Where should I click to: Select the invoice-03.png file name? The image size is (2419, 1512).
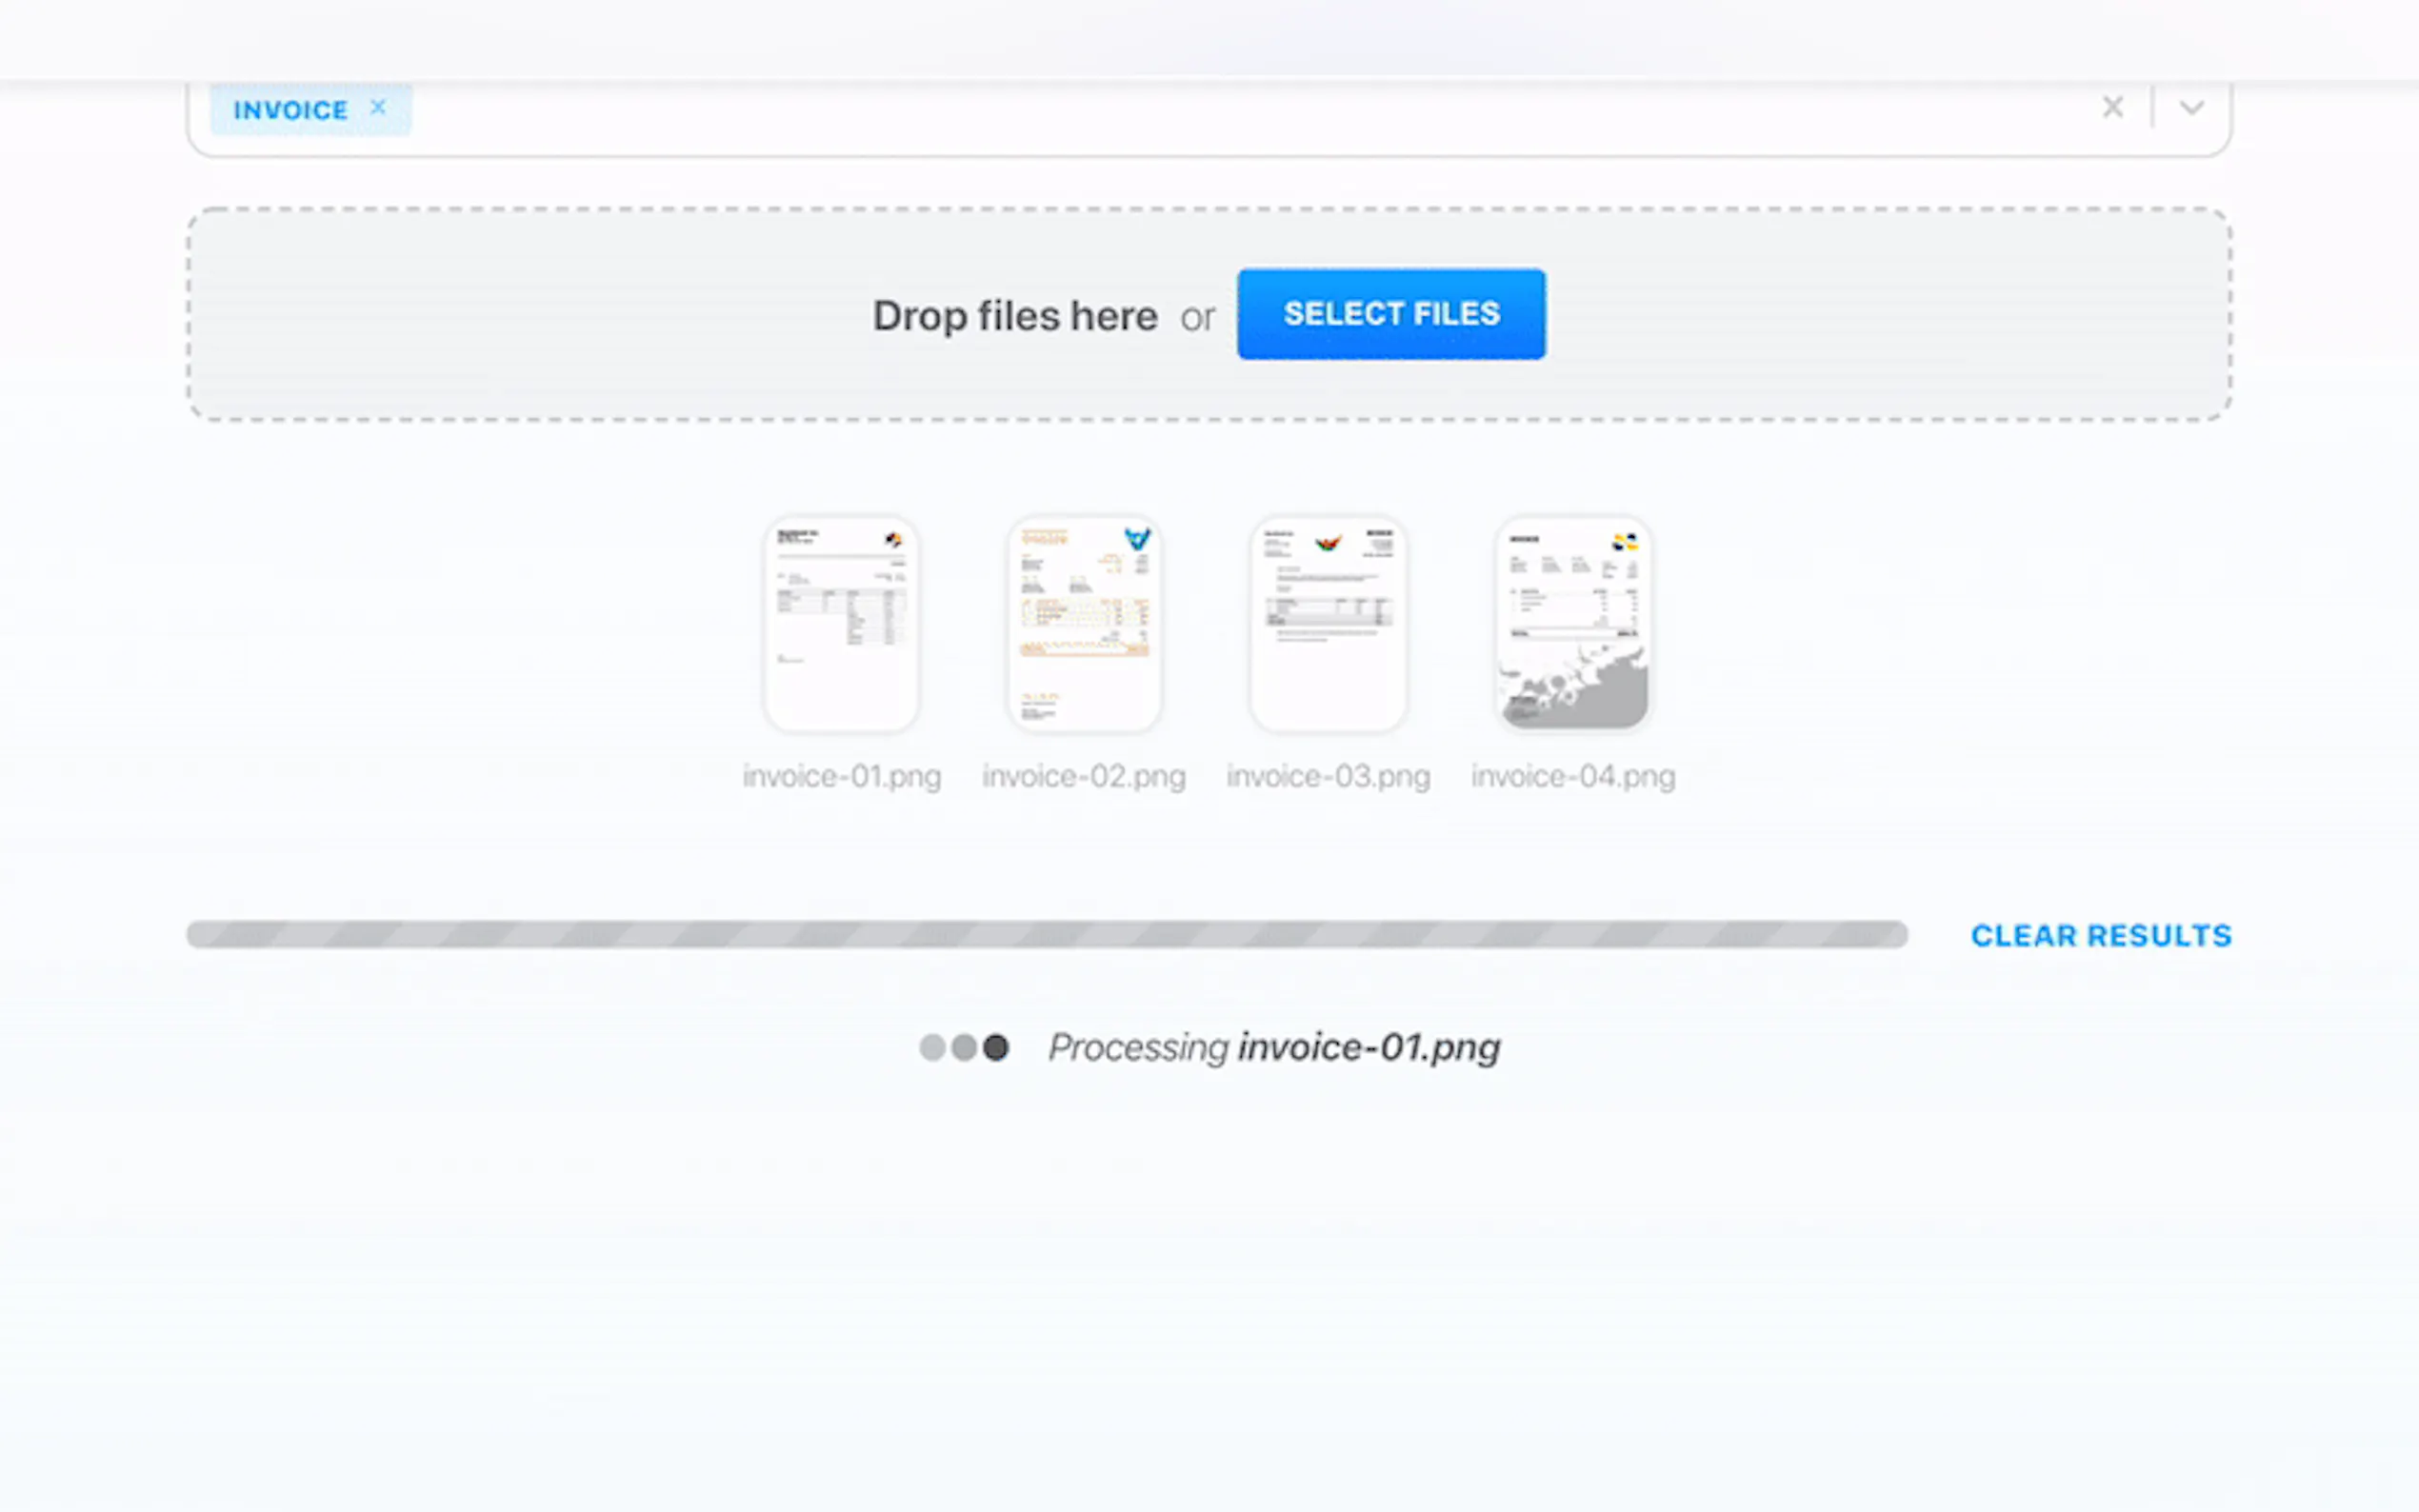click(1327, 776)
